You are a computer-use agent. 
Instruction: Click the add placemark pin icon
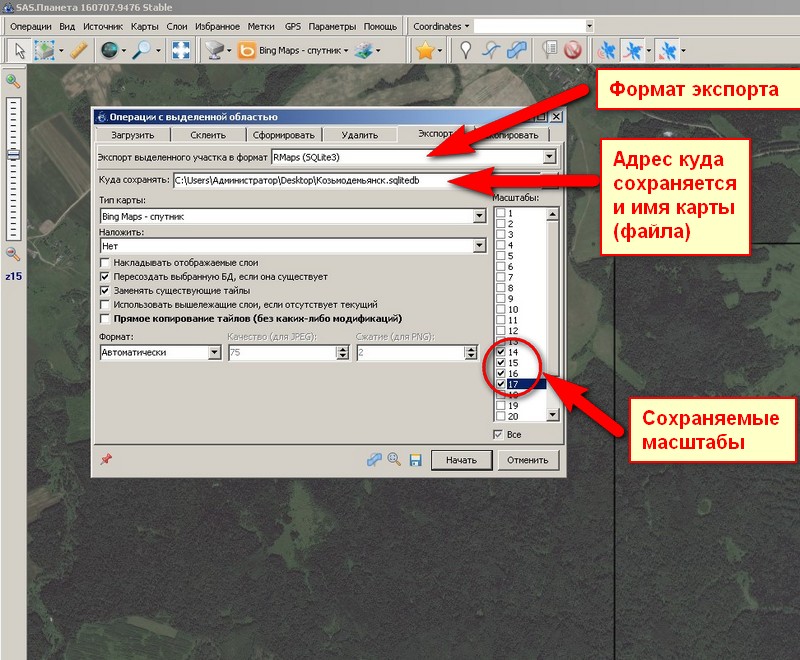[x=465, y=50]
